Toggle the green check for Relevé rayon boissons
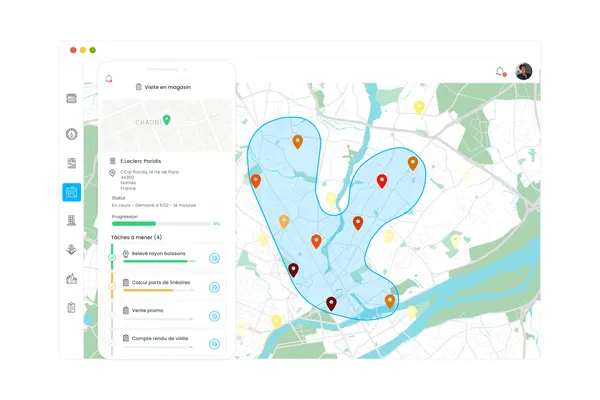 (112, 257)
